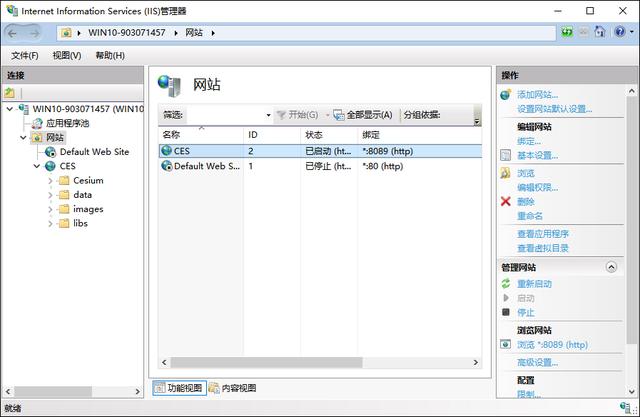Image resolution: width=640 pixels, height=417 pixels.
Task: Click 编辑权限... link
Action: (537, 187)
